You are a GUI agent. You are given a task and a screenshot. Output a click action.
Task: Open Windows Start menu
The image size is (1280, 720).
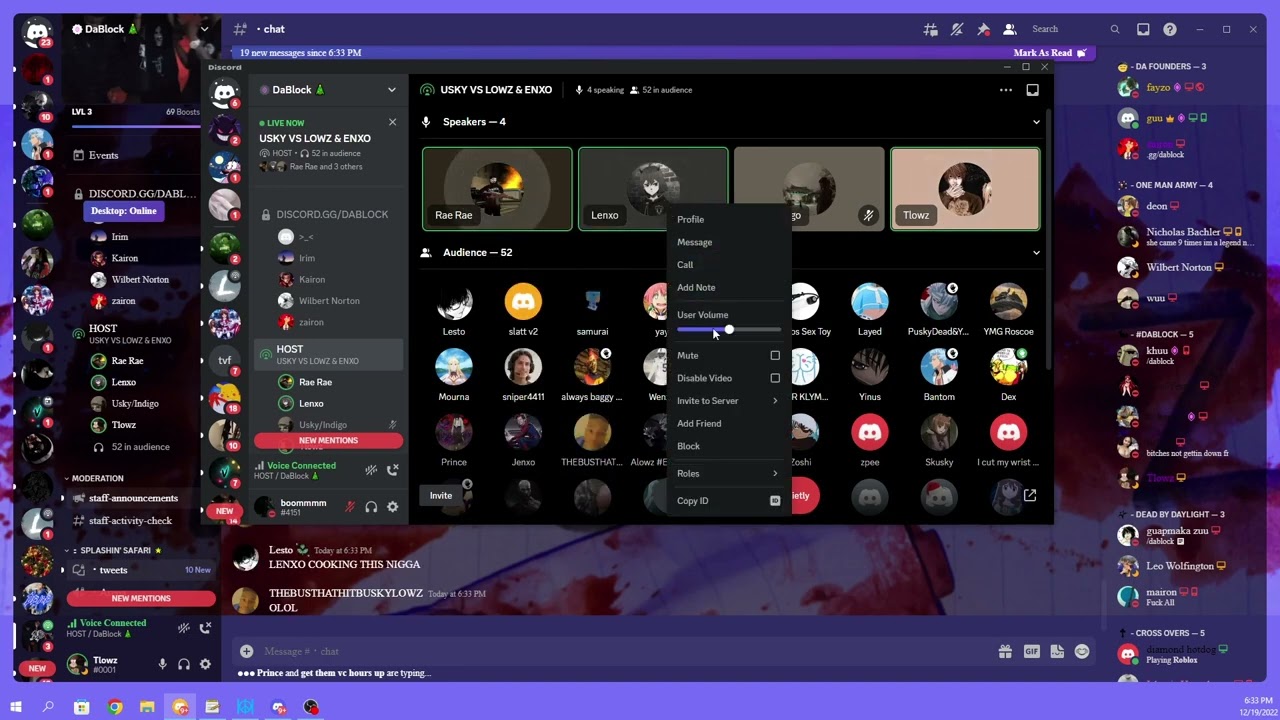point(15,707)
